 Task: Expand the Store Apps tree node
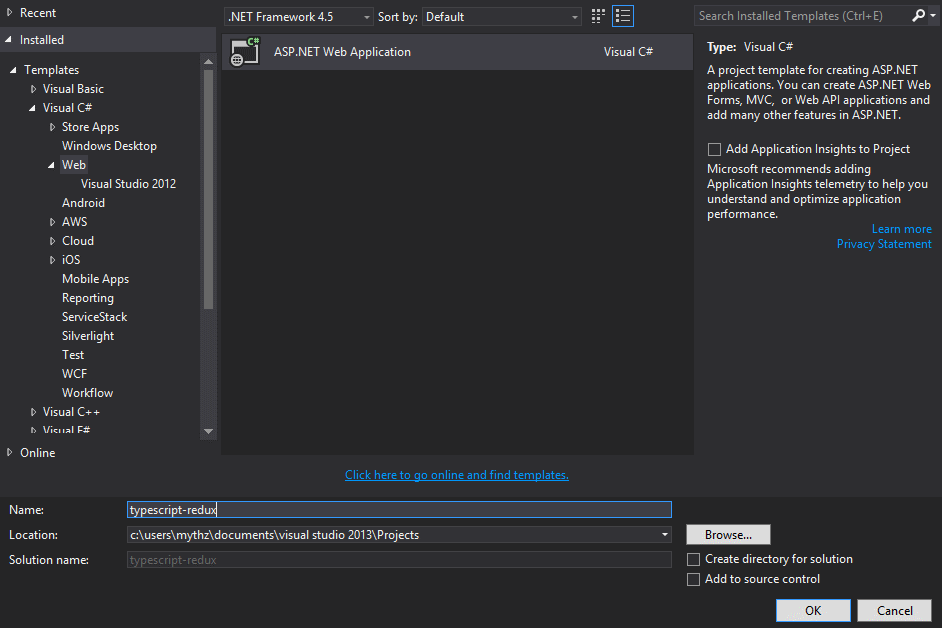53,127
